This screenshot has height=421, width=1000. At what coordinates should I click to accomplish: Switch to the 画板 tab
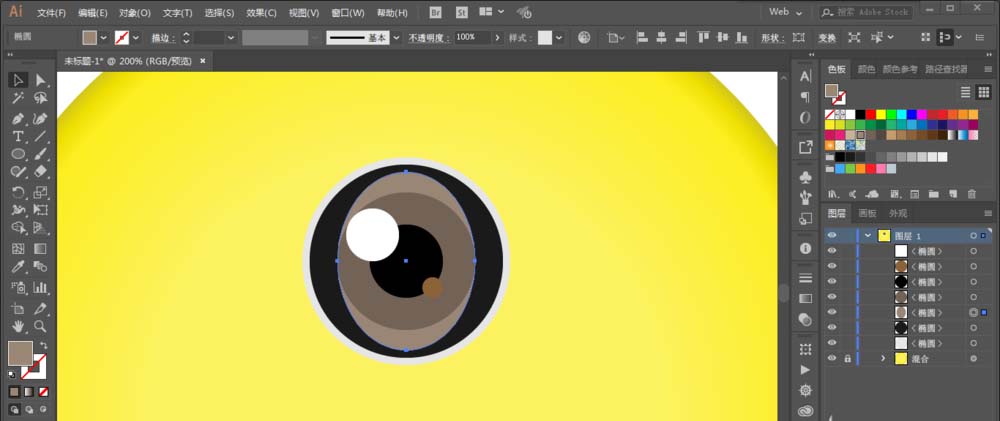click(867, 213)
